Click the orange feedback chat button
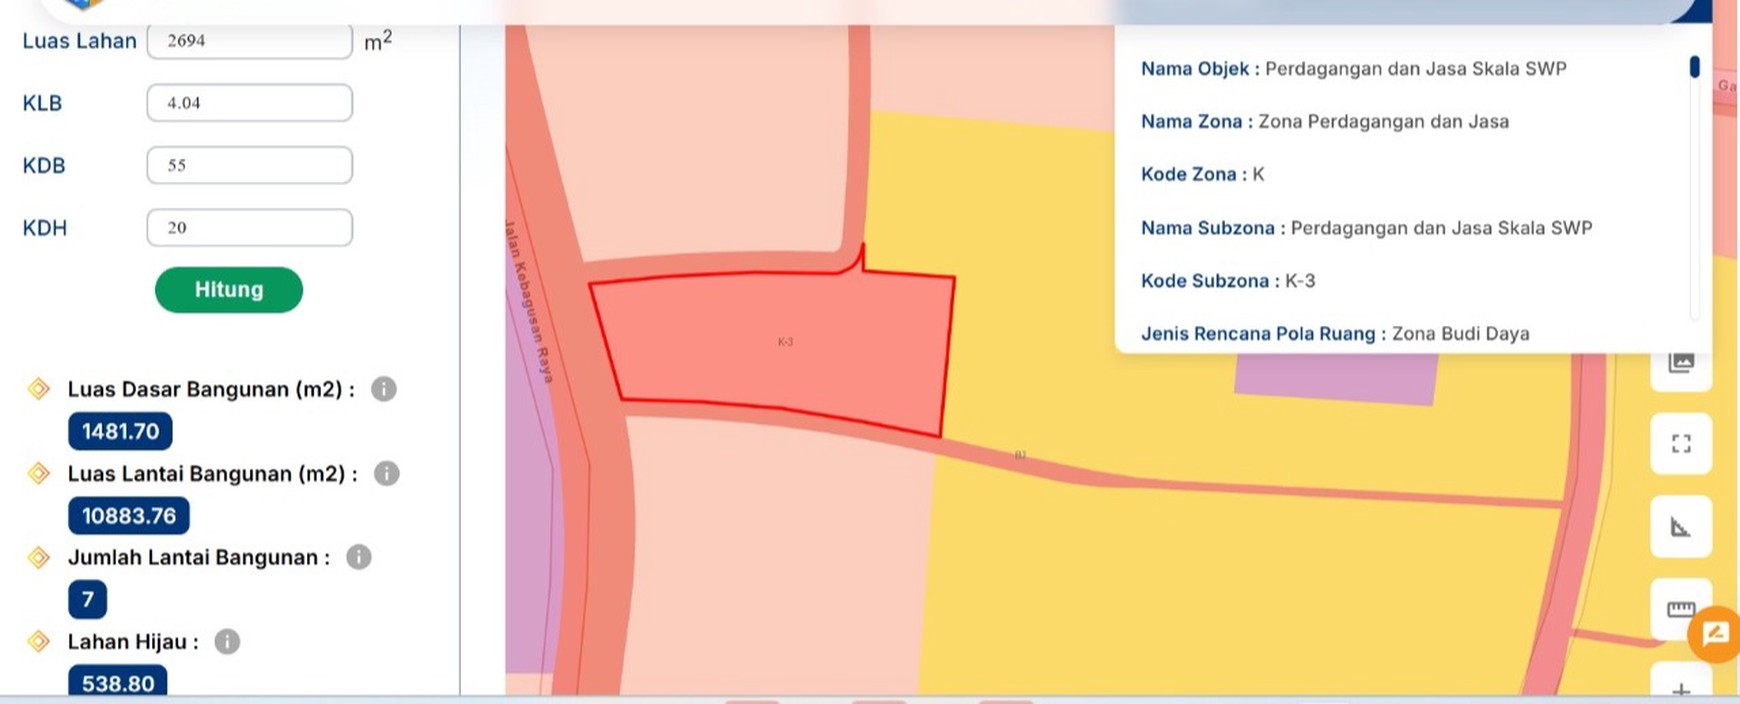The image size is (1740, 704). (x=1716, y=633)
